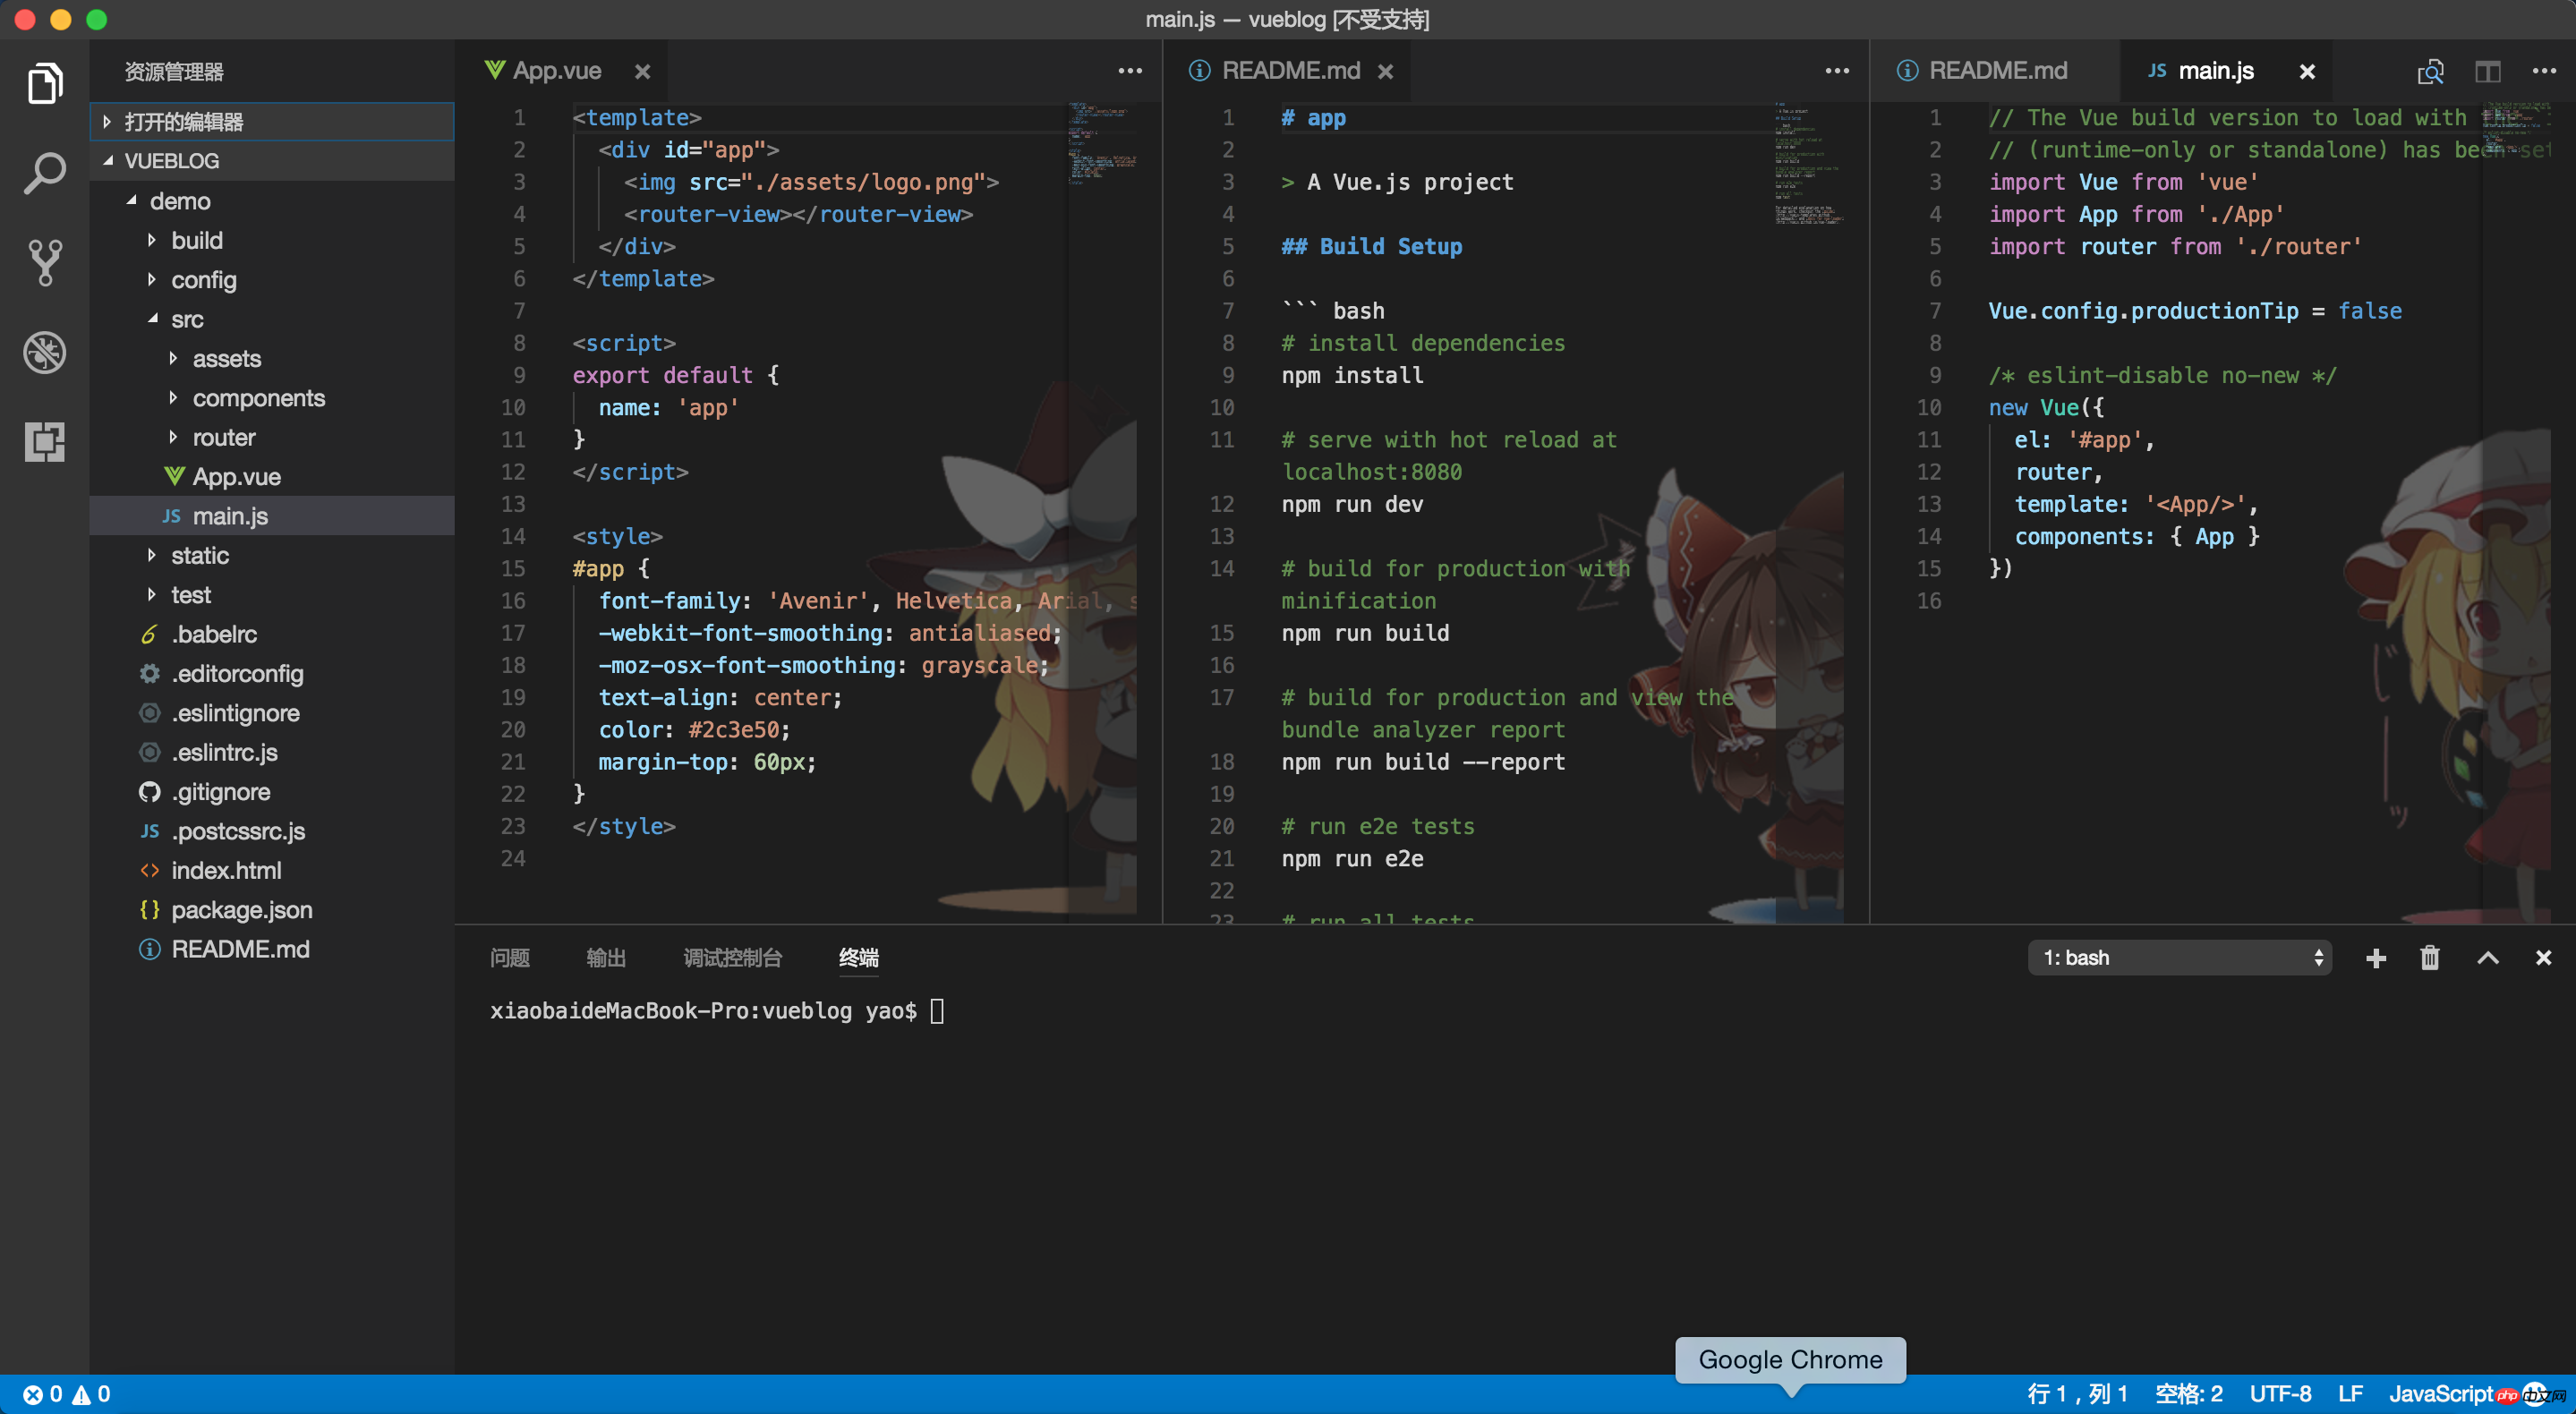This screenshot has height=1414, width=2576.
Task: Collapse the demo folder
Action: 131,201
